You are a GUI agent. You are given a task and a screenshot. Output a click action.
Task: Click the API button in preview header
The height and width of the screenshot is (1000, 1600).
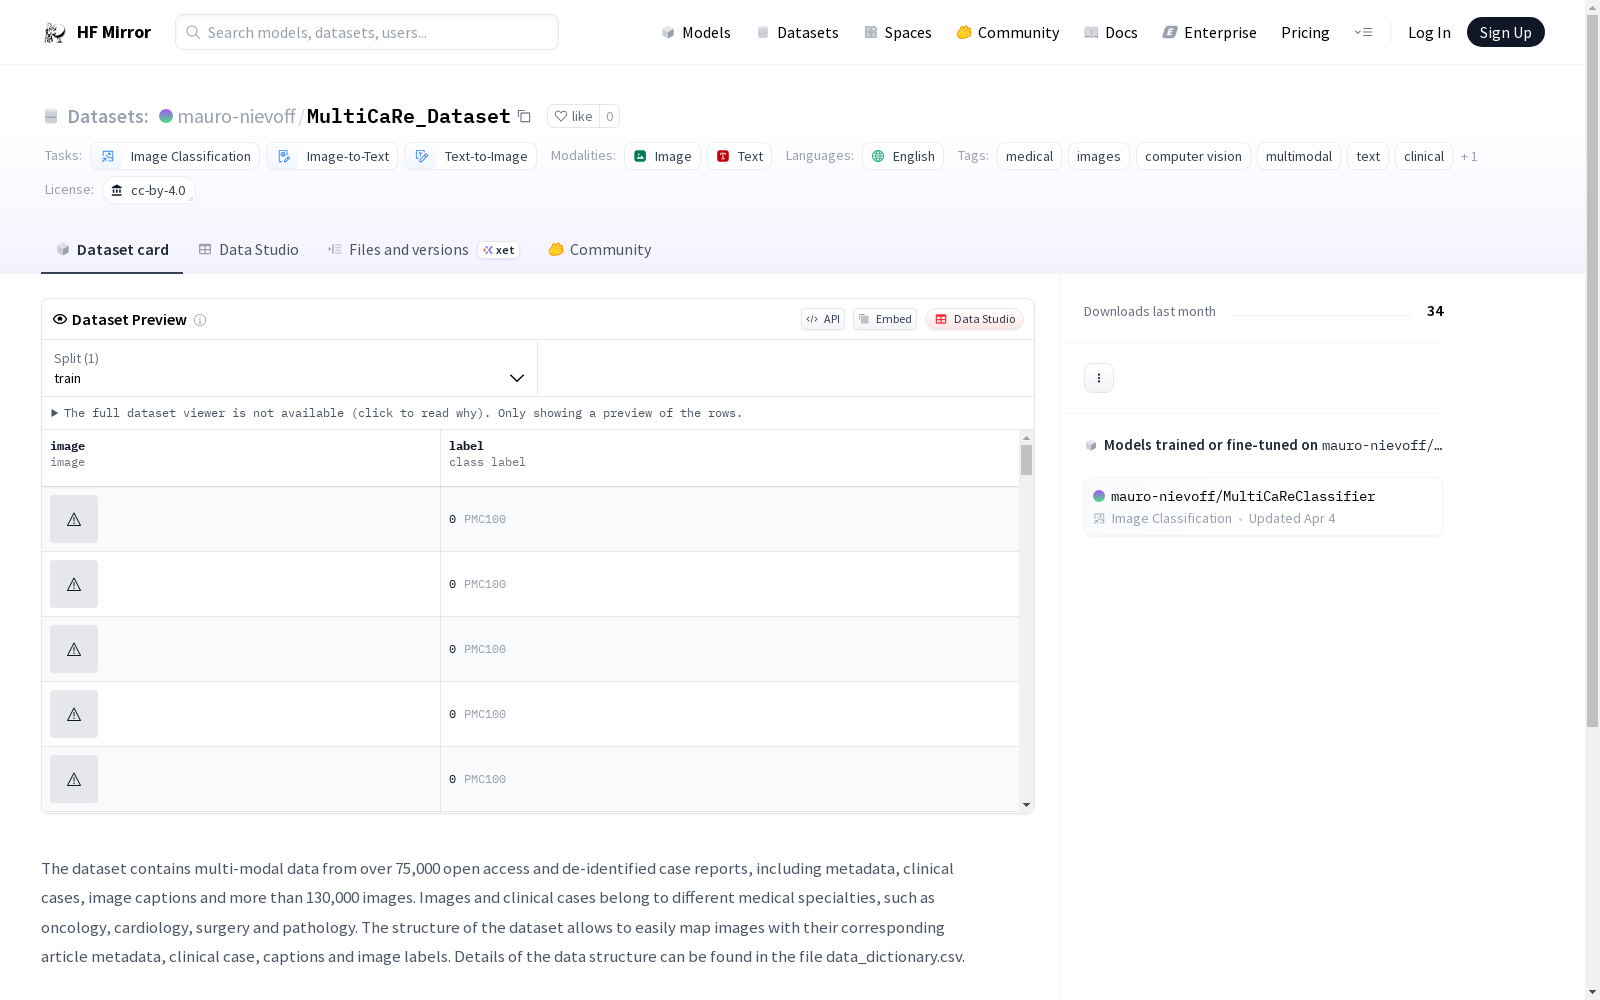[x=822, y=319]
